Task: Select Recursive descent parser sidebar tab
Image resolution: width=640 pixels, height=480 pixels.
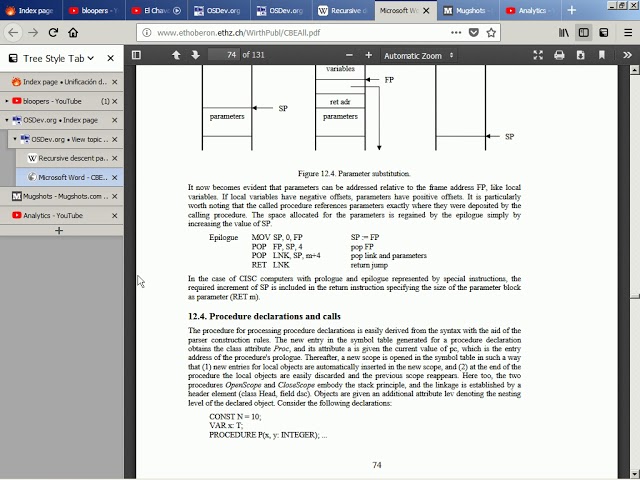Action: point(68,158)
